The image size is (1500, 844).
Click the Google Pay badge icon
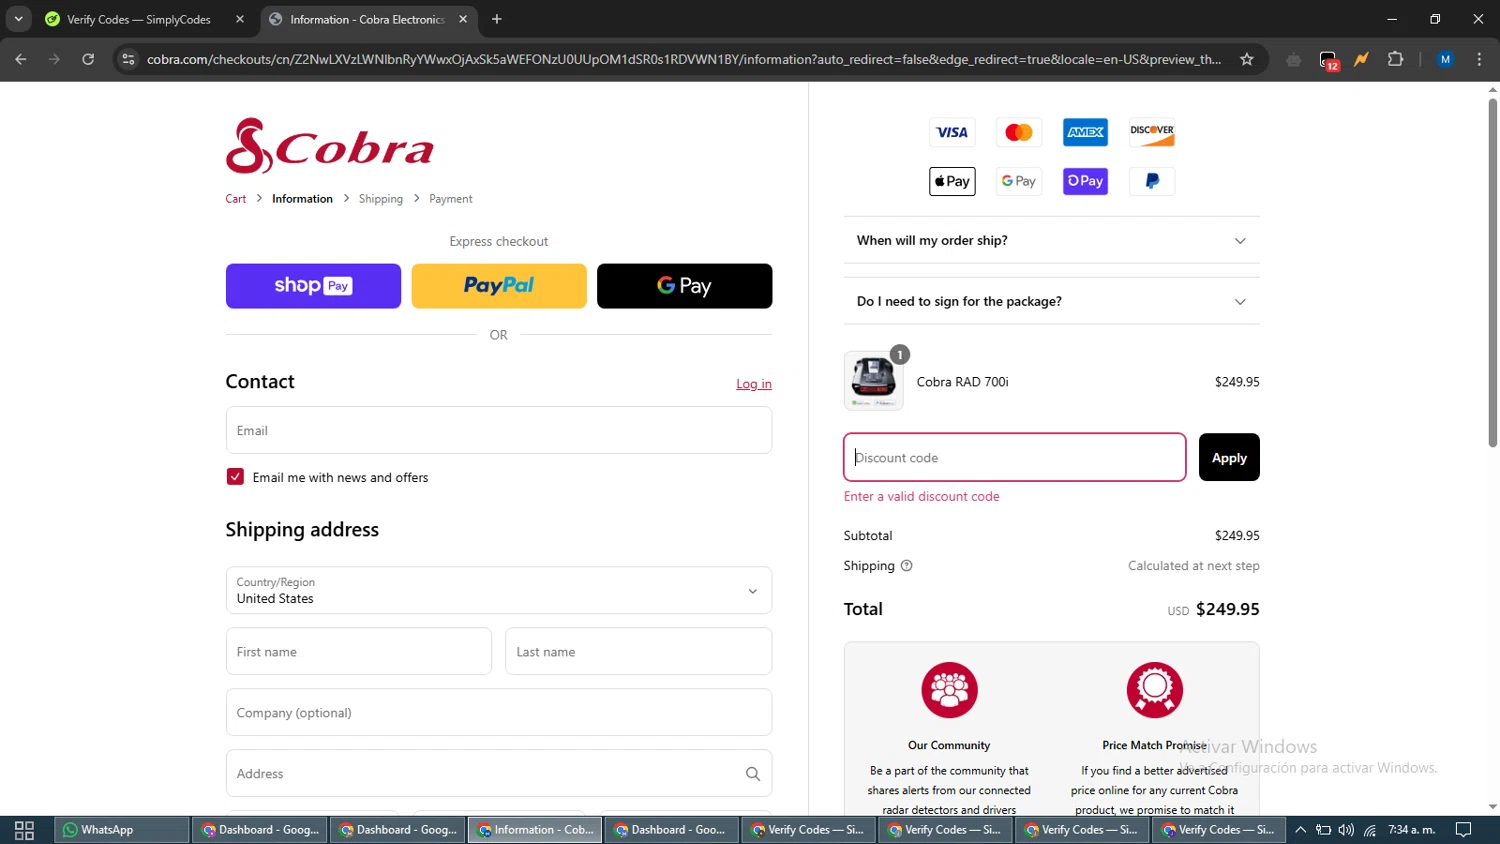1019,181
